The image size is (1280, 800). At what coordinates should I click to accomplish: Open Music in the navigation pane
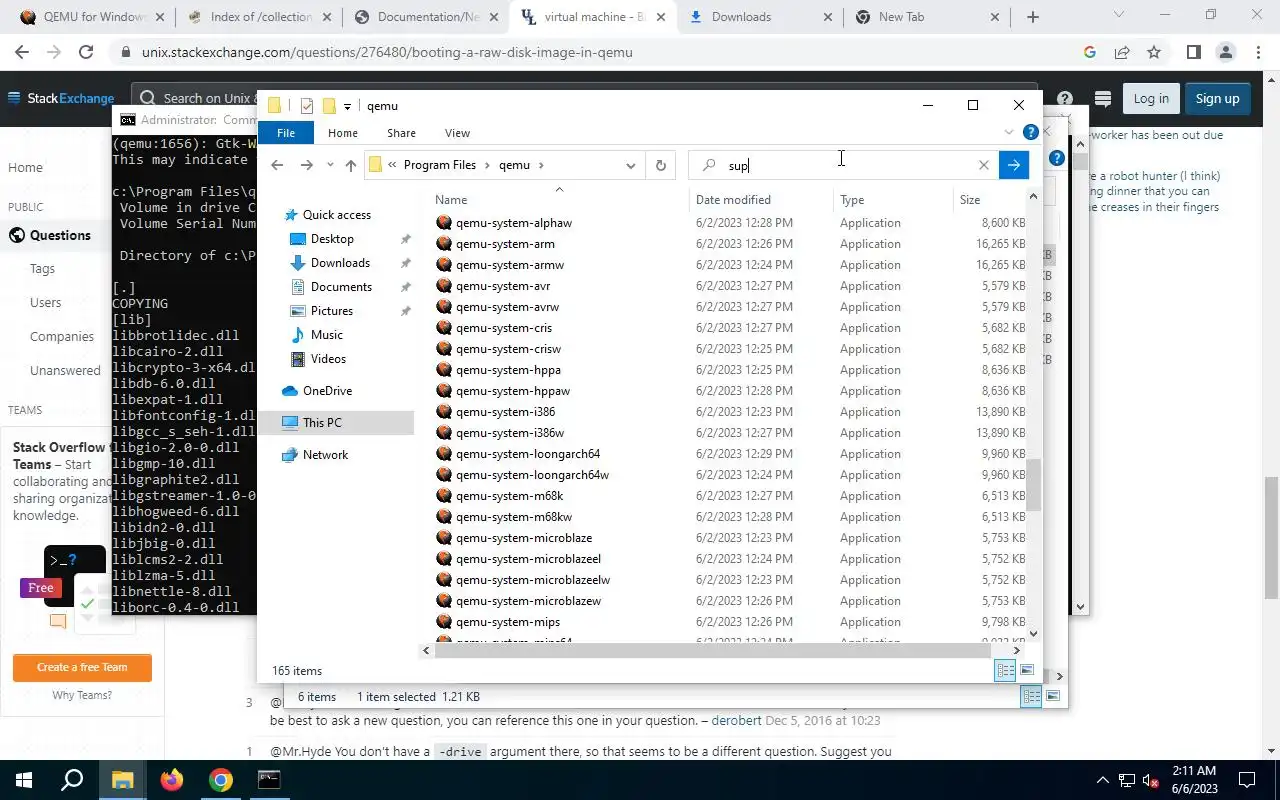(x=327, y=335)
